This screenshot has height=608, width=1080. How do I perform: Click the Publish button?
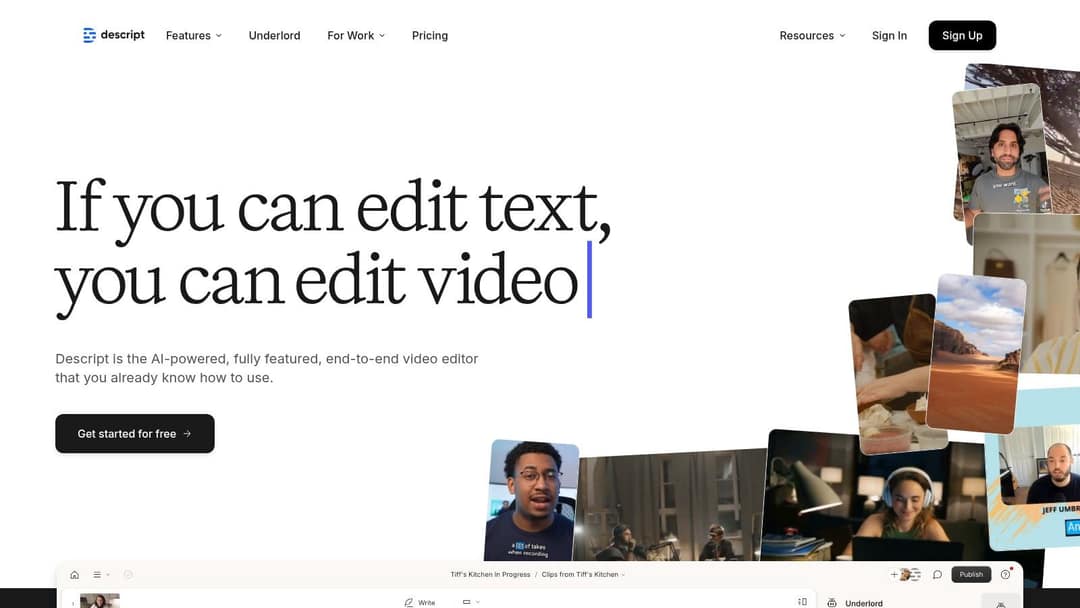[x=971, y=574]
